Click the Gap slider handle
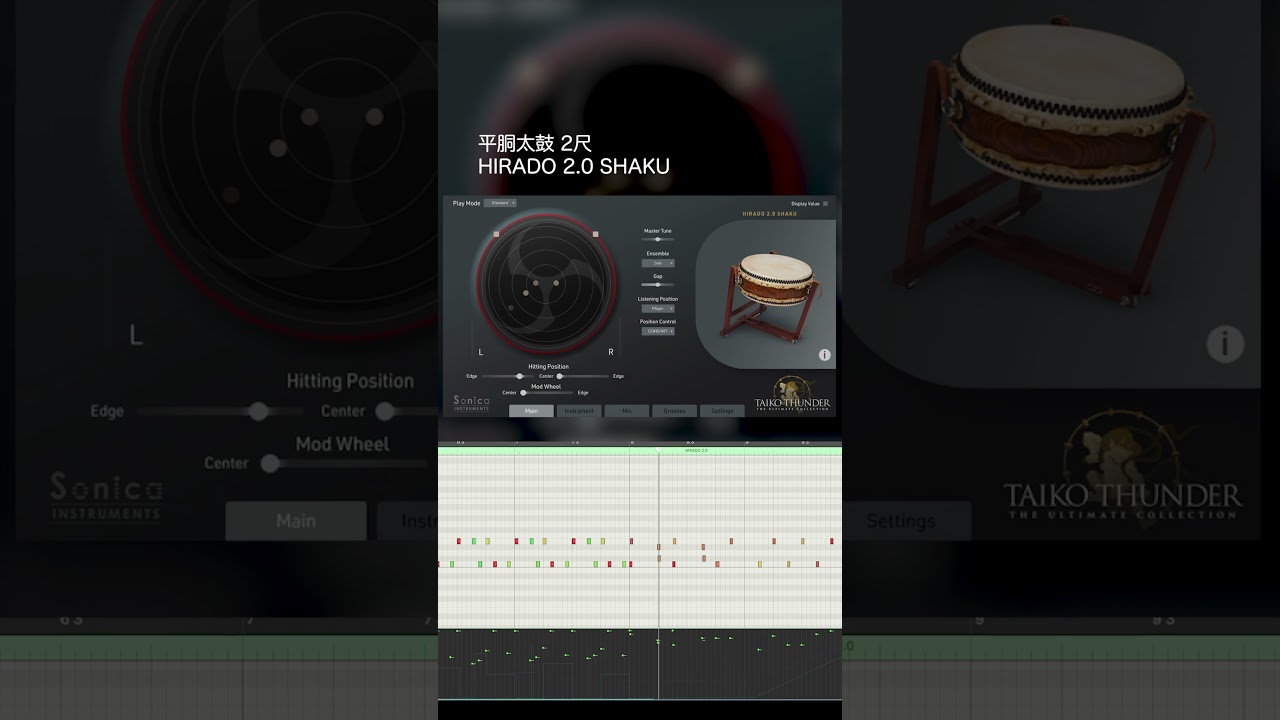This screenshot has height=720, width=1280. 657,285
